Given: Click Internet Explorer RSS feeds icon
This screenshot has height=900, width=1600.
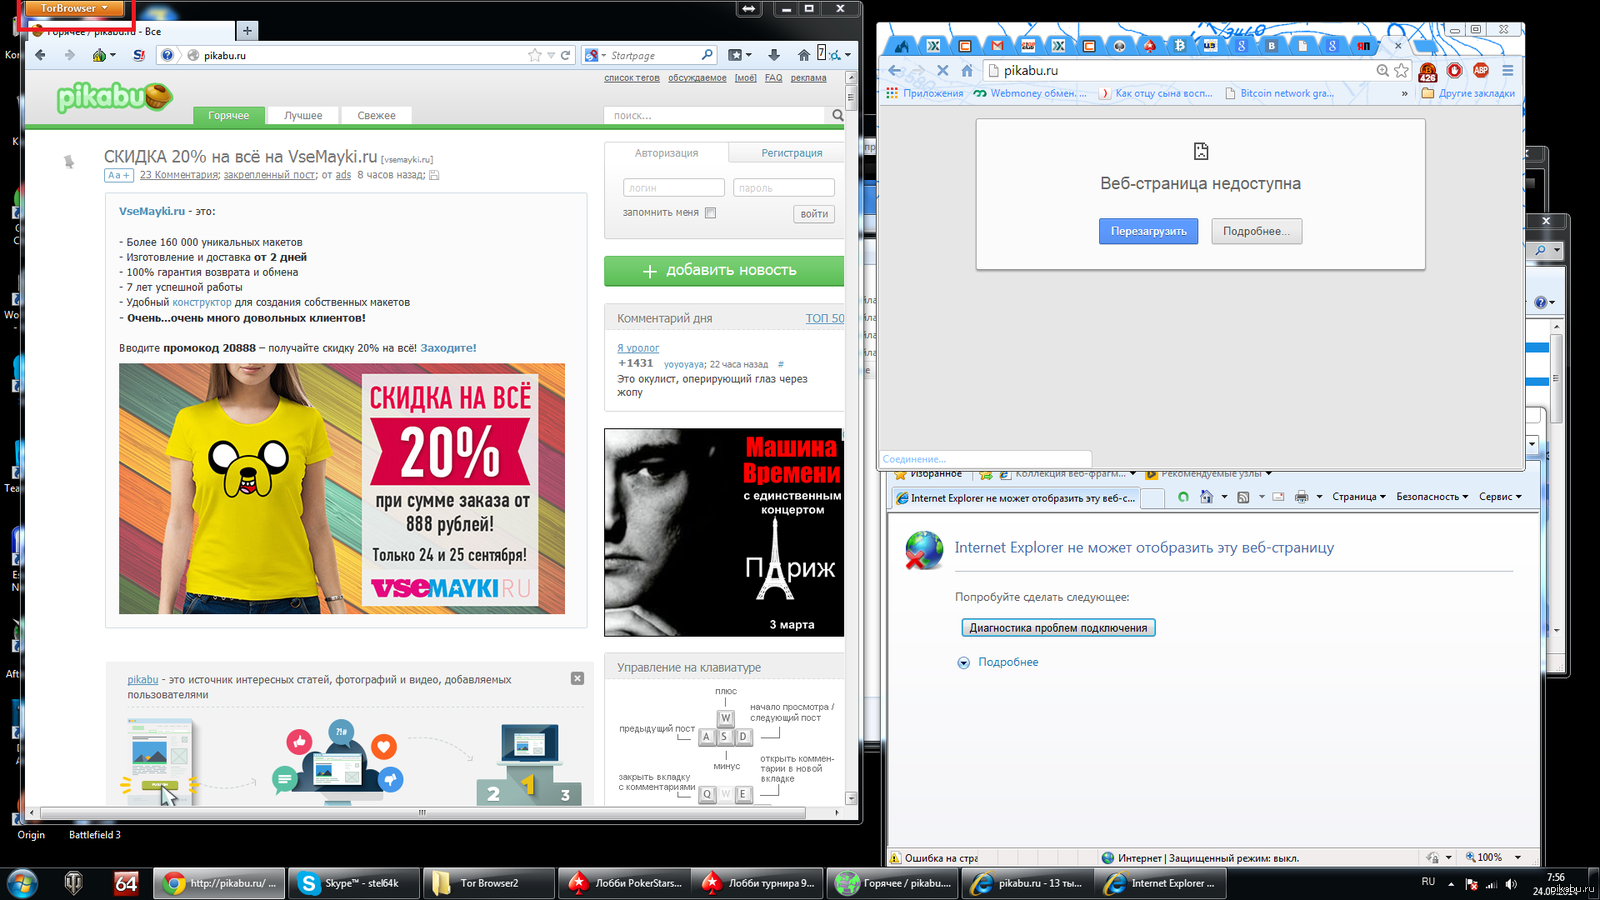Looking at the screenshot, I should [1243, 497].
